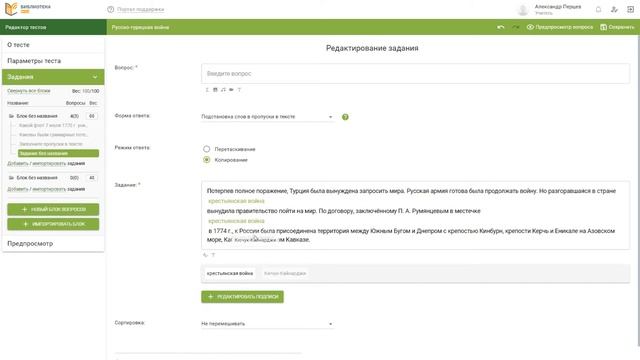Open the 'Сортировка' dropdown

pyautogui.click(x=267, y=324)
